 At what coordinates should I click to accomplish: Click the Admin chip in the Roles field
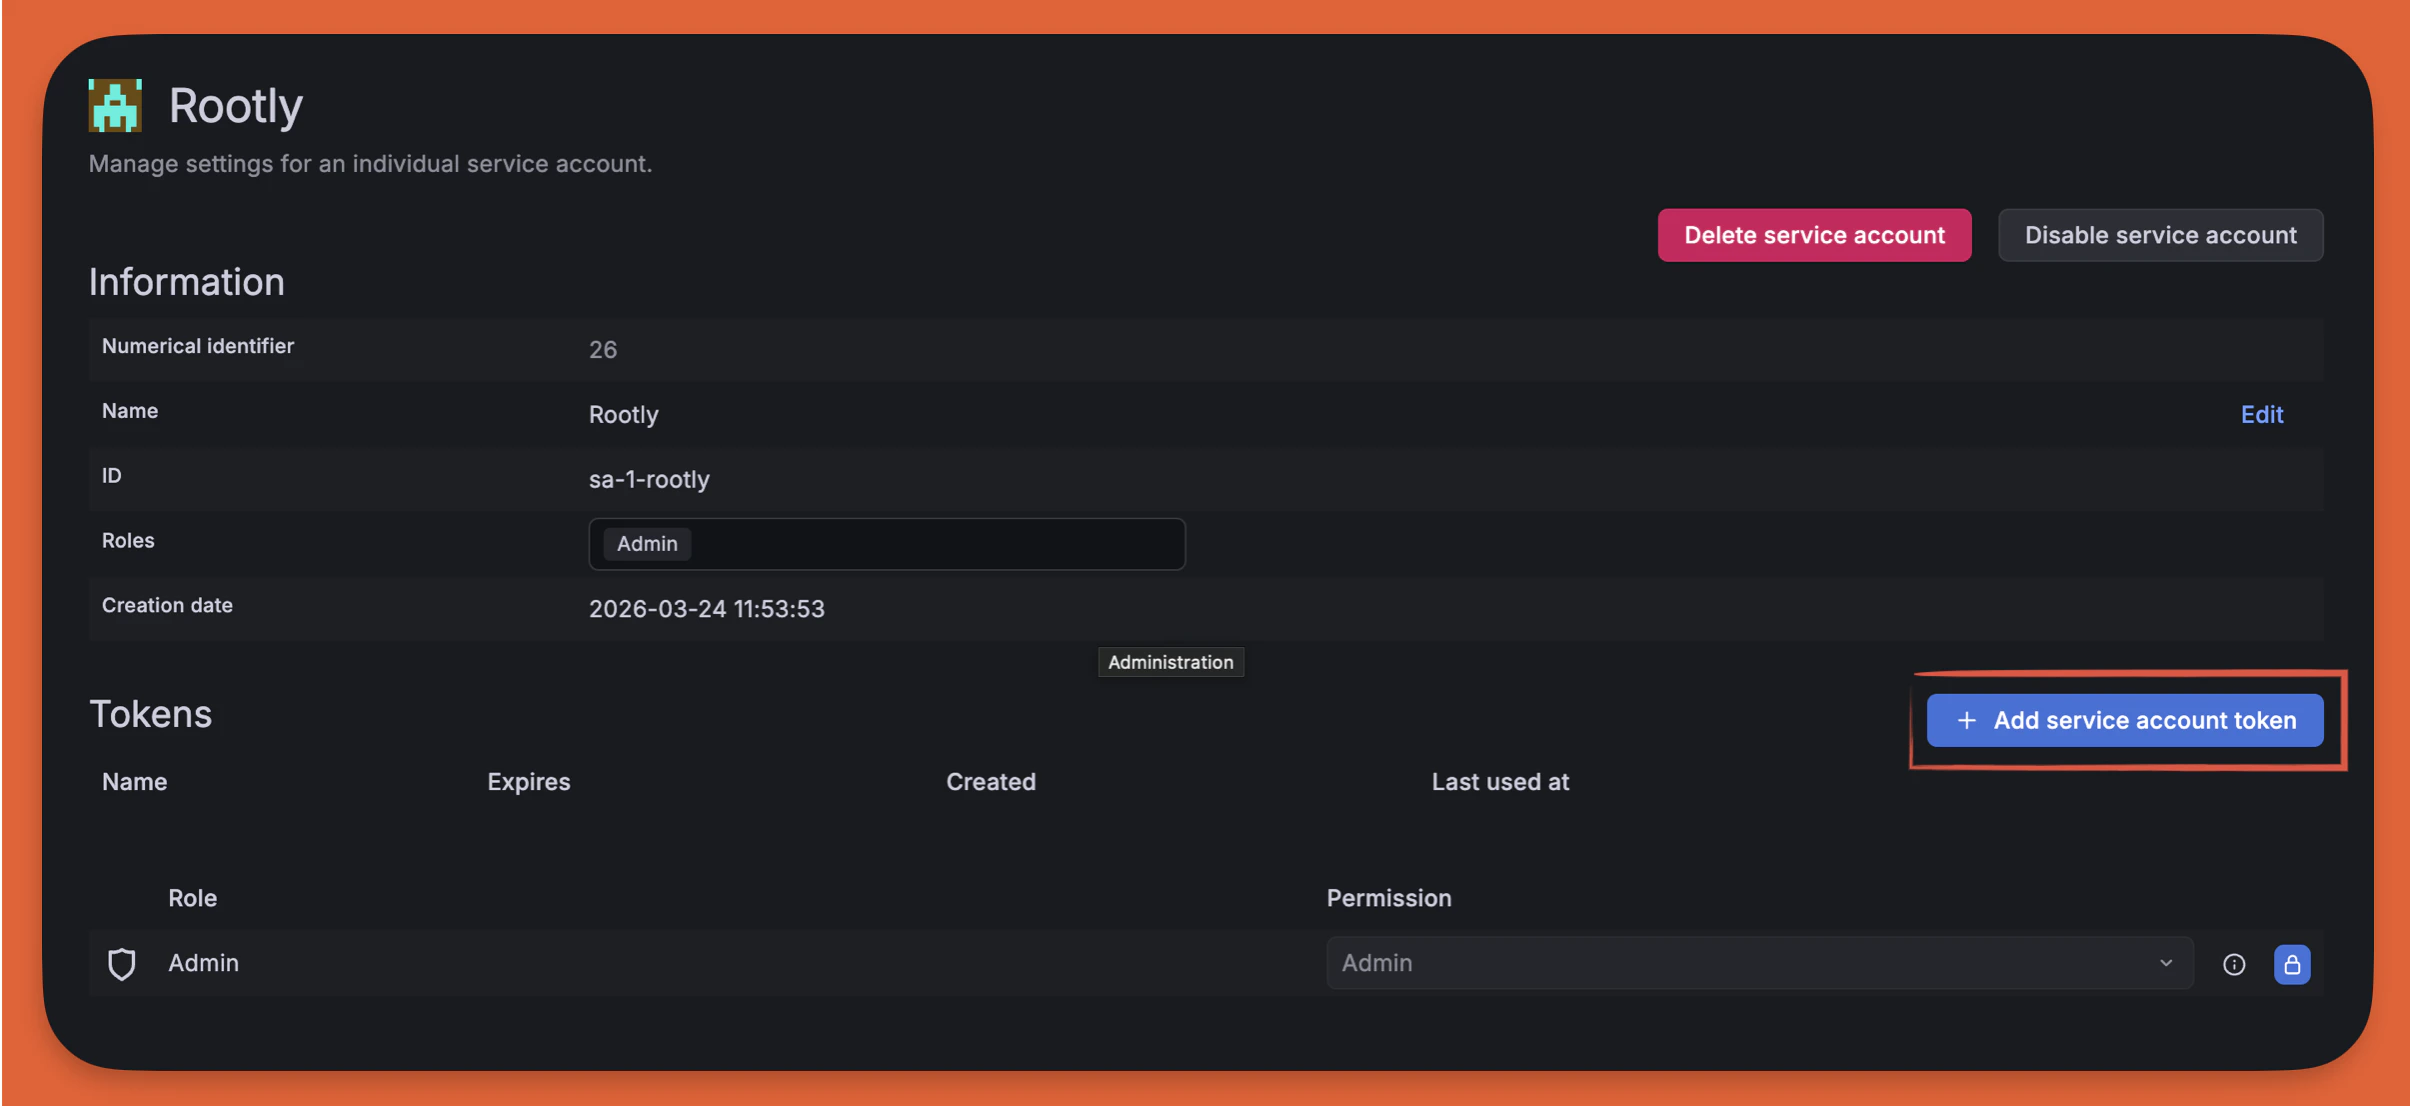pos(647,544)
